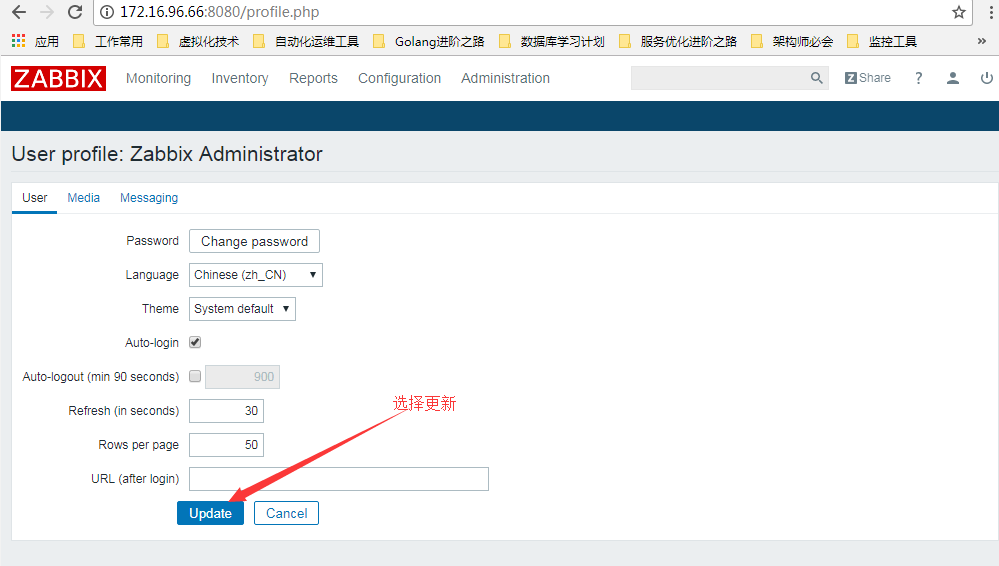Open the Reports menu
The height and width of the screenshot is (566, 999).
[313, 78]
